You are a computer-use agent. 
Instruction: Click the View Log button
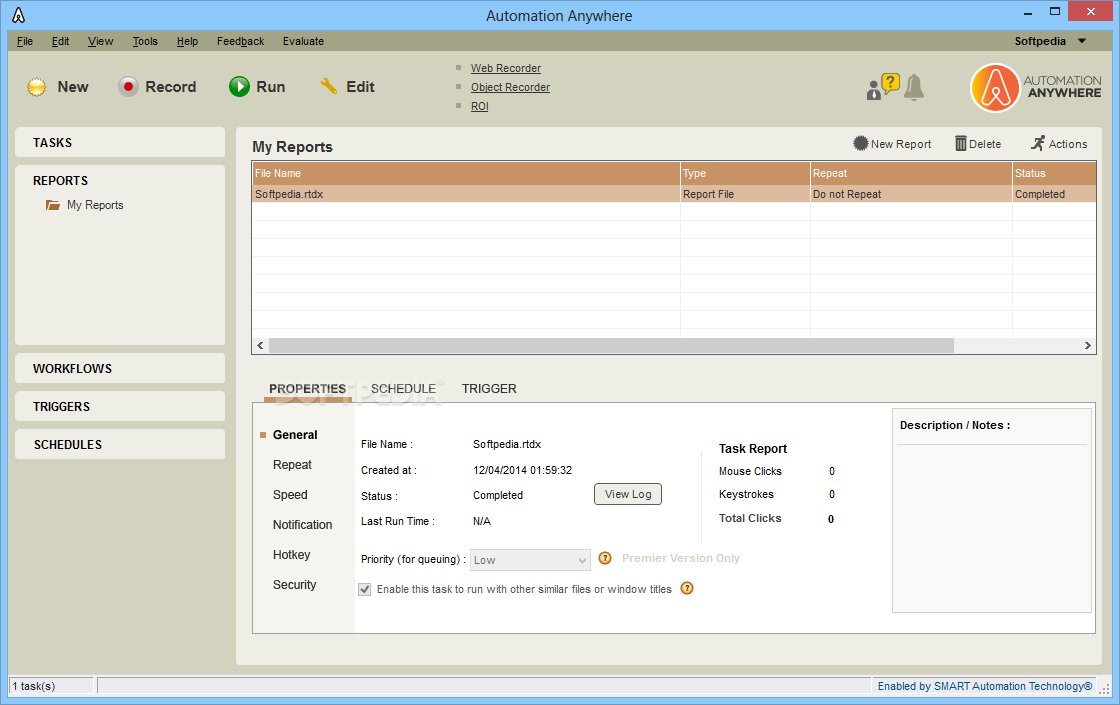[628, 494]
